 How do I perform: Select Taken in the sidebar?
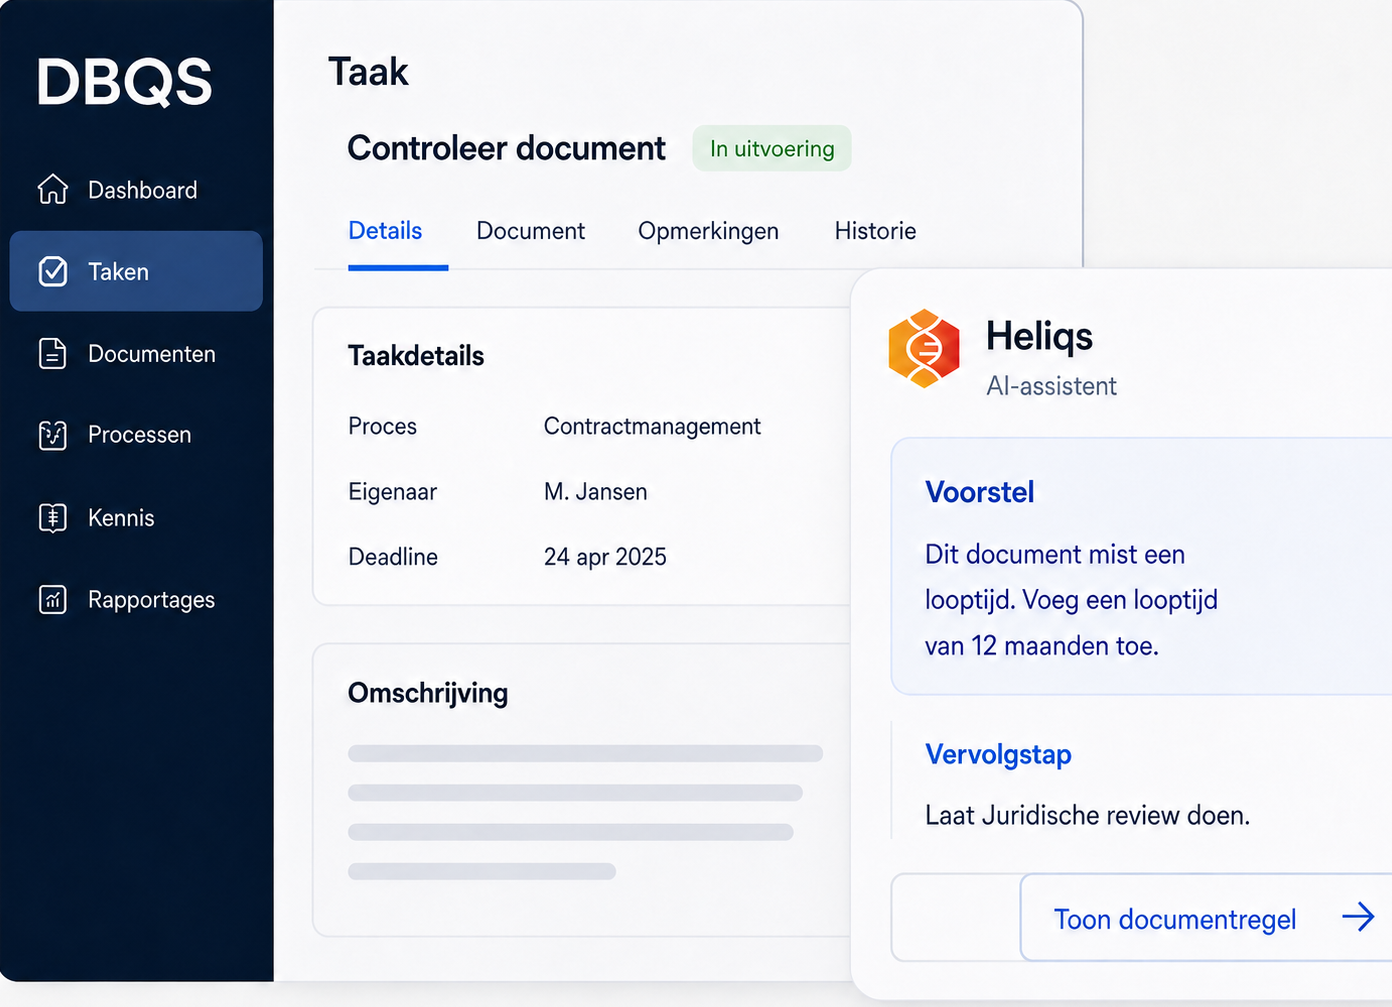[x=136, y=271]
